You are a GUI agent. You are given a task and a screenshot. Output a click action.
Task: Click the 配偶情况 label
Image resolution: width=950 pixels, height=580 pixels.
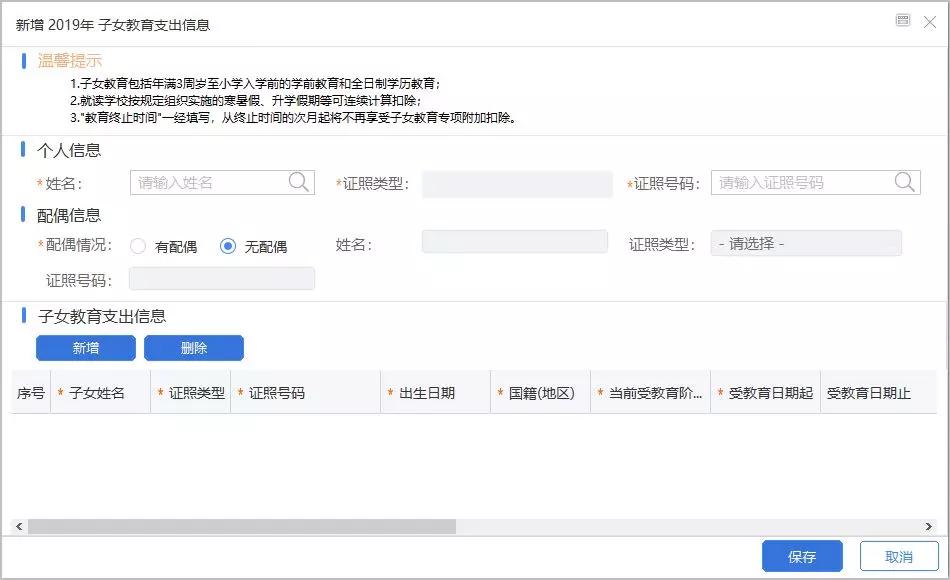point(75,245)
